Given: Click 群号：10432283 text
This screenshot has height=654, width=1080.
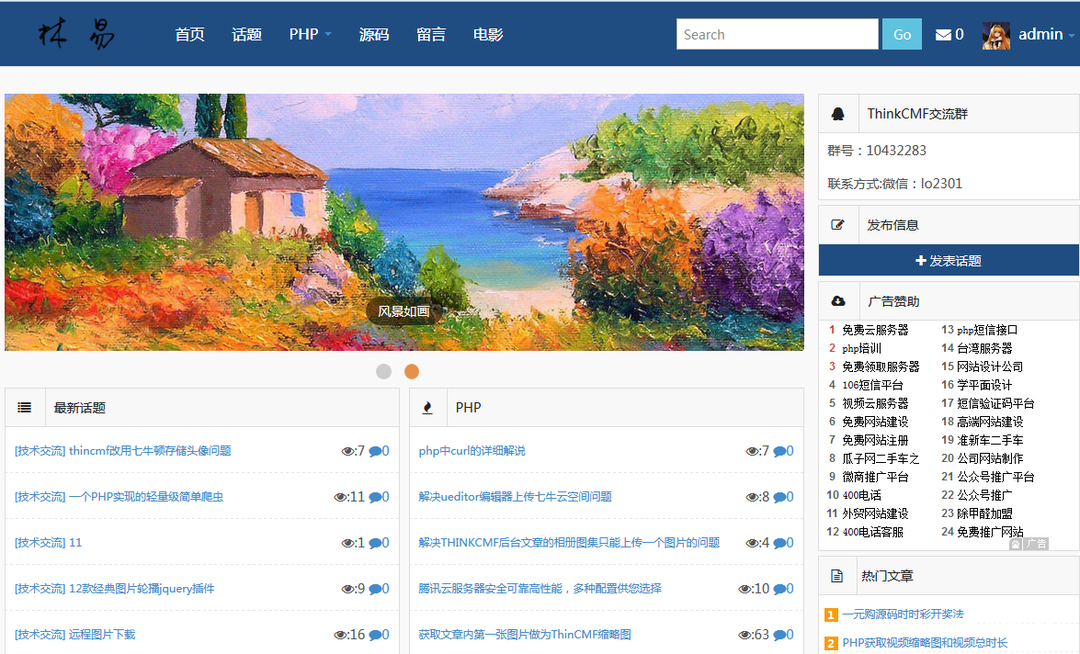Looking at the screenshot, I should click(x=877, y=150).
